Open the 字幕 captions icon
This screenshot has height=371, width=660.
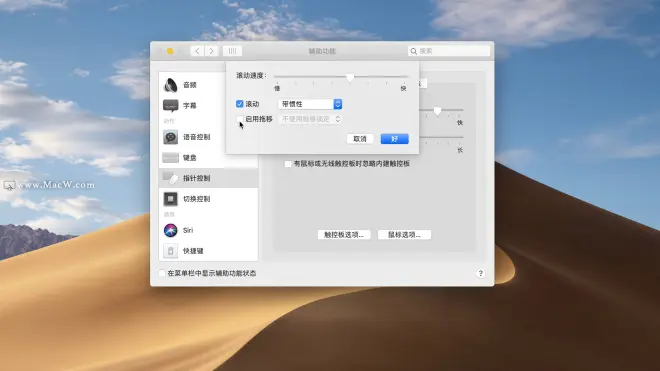170,105
